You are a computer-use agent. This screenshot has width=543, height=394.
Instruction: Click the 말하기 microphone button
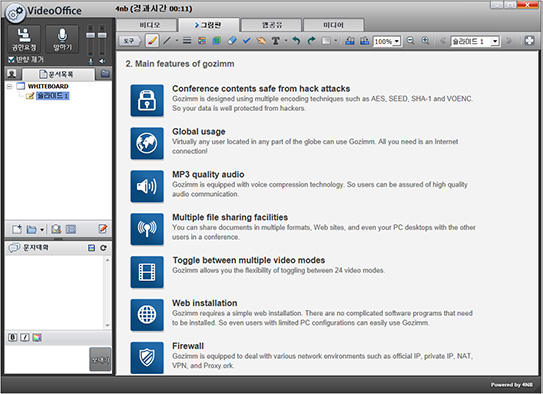click(62, 39)
